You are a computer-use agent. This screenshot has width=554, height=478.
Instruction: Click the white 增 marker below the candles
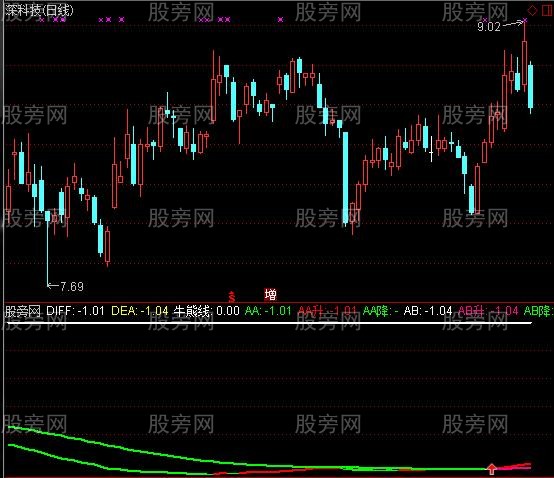coord(271,294)
